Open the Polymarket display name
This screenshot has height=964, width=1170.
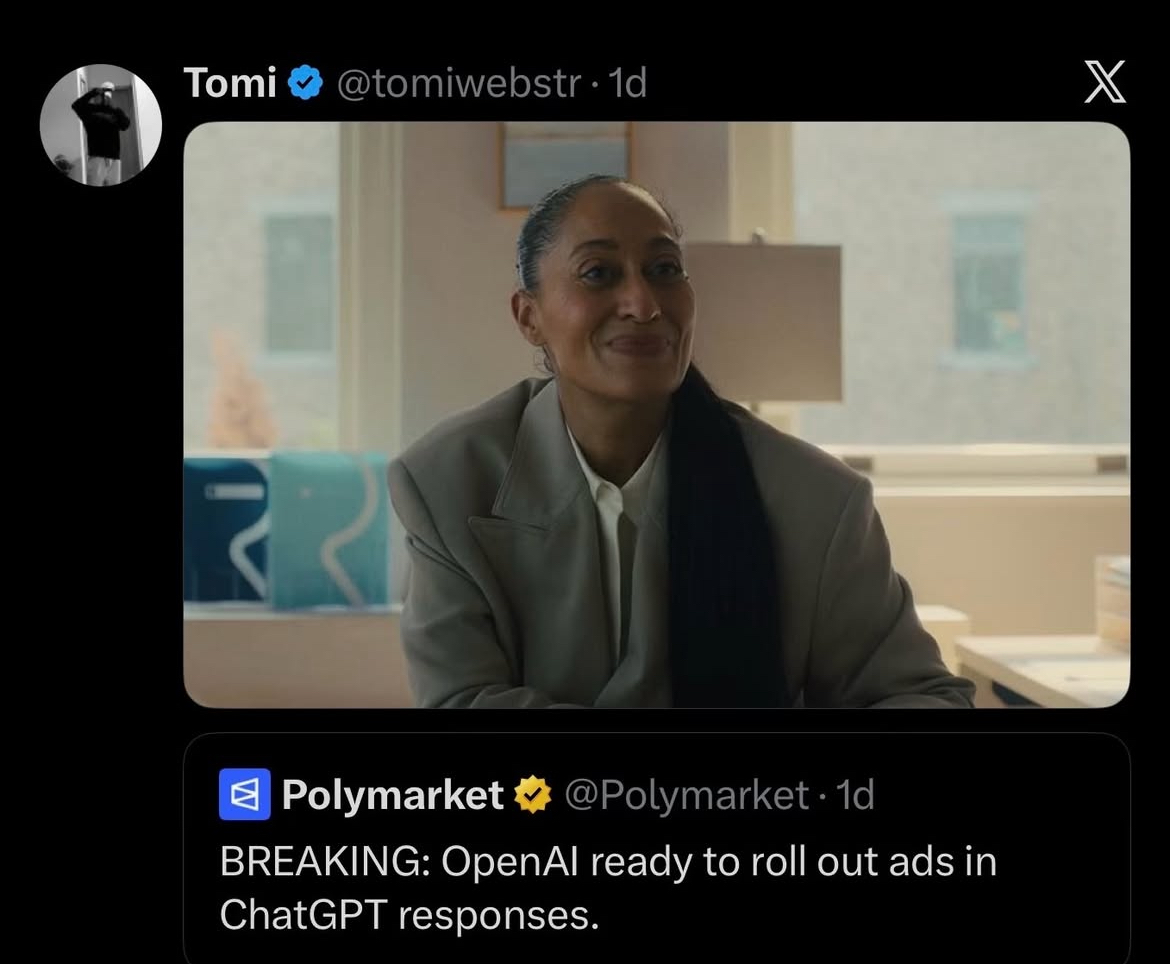392,795
